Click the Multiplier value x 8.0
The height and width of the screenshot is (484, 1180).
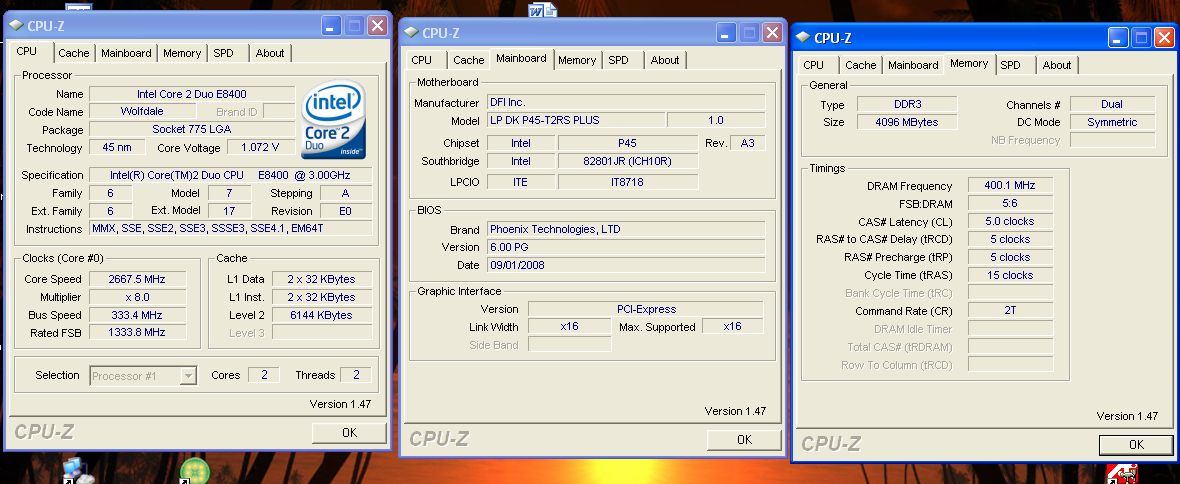136,297
